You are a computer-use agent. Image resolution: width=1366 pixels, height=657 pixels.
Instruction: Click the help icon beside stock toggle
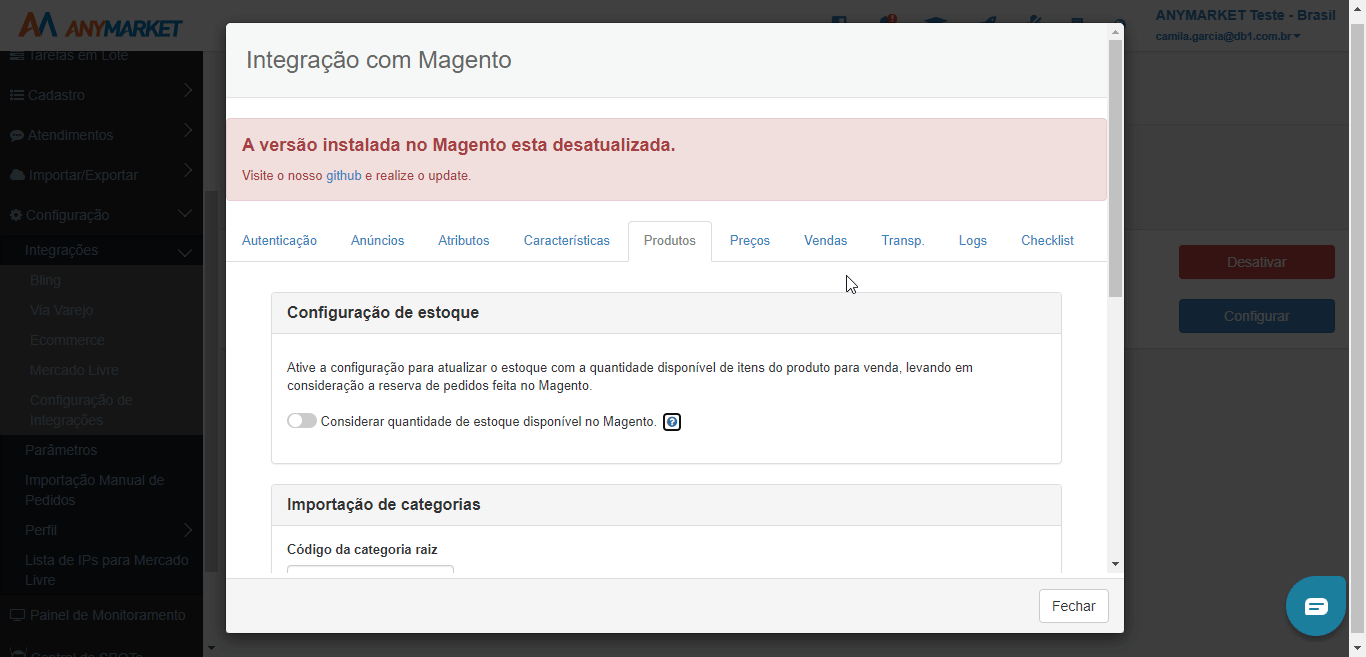[x=672, y=422]
